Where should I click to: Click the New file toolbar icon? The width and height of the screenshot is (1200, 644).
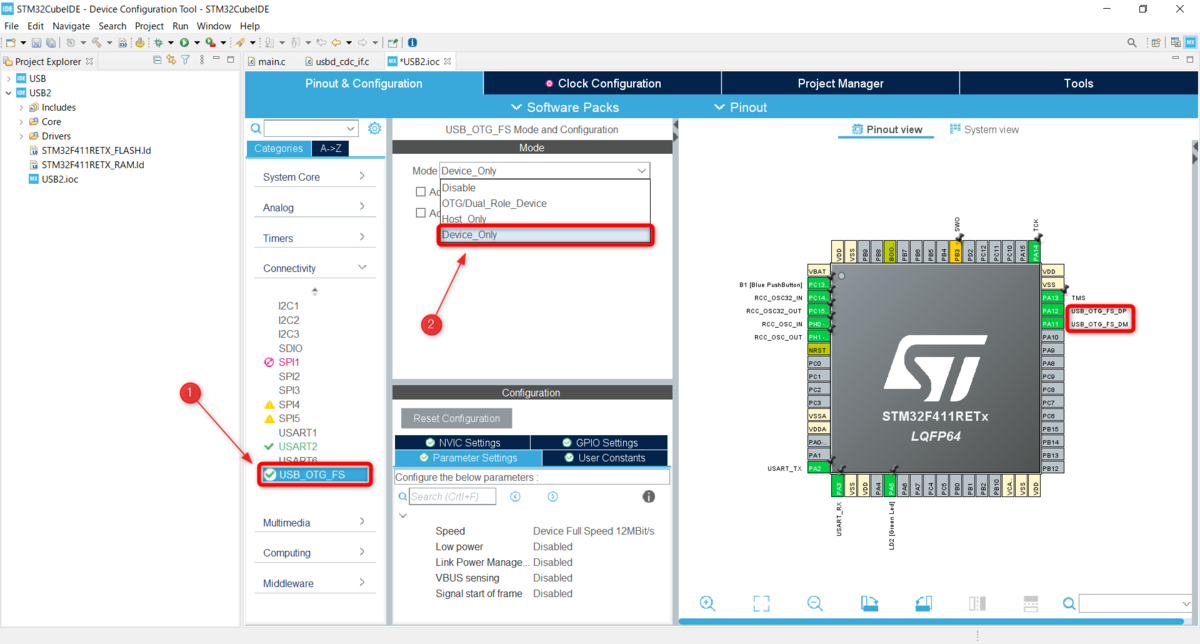(x=10, y=43)
